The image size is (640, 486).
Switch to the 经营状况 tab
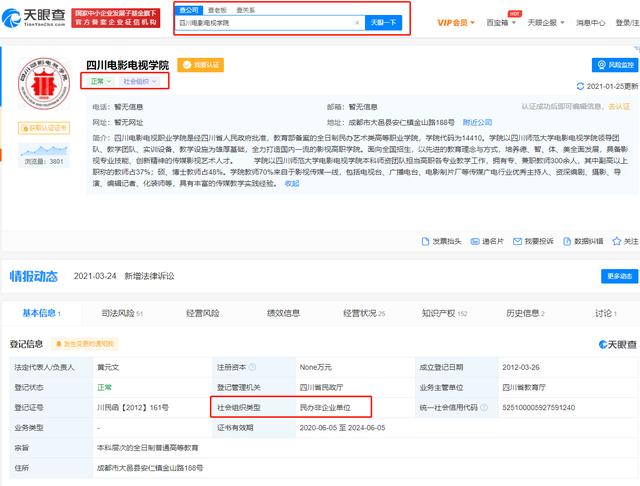pyautogui.click(x=364, y=313)
